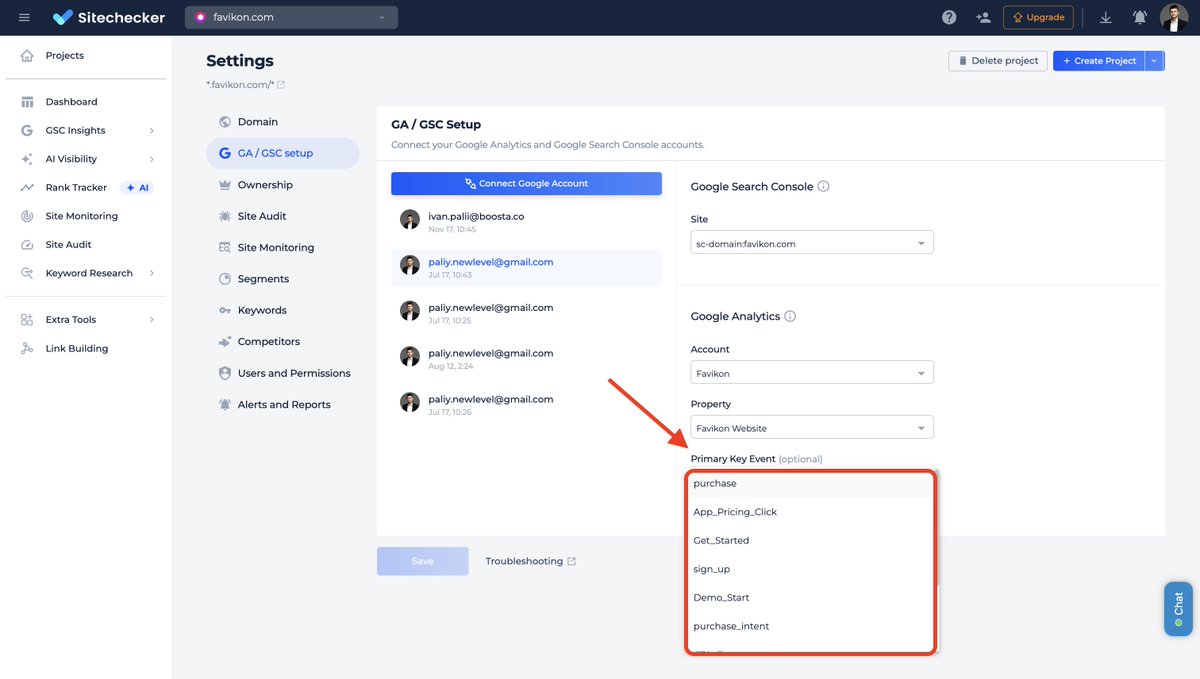Click the Sitechecker logo
This screenshot has height=679, width=1200.
coord(109,17)
